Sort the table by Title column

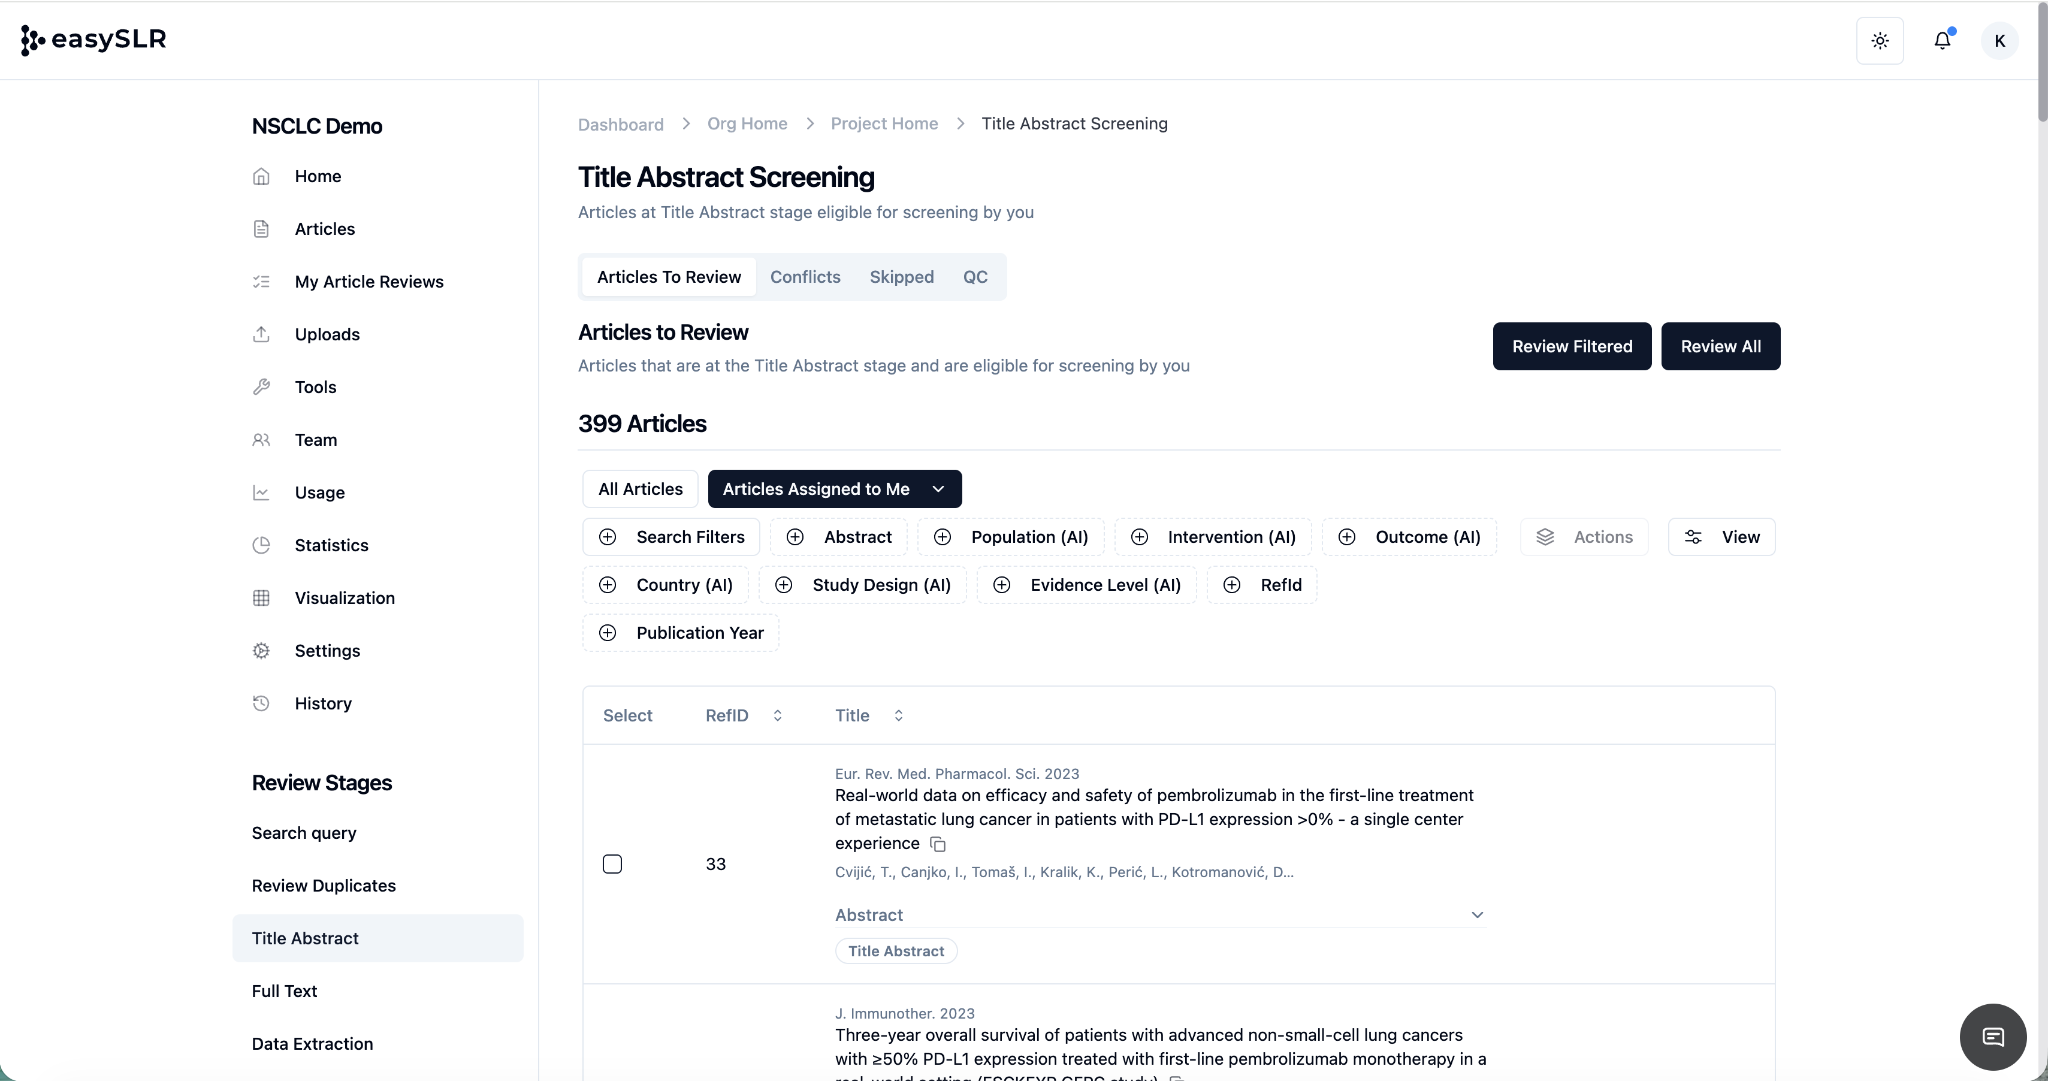click(x=898, y=715)
